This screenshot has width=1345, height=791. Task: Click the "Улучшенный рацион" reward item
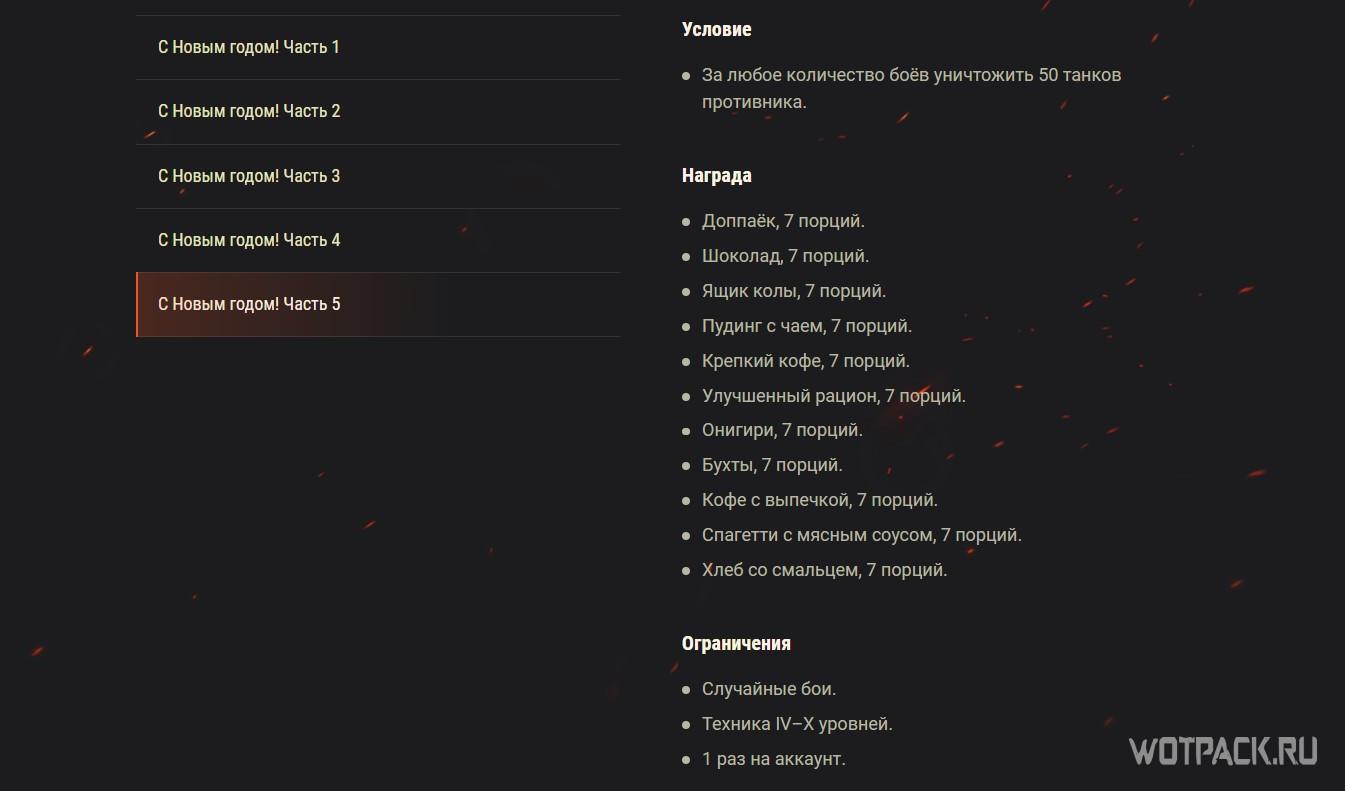pos(833,396)
